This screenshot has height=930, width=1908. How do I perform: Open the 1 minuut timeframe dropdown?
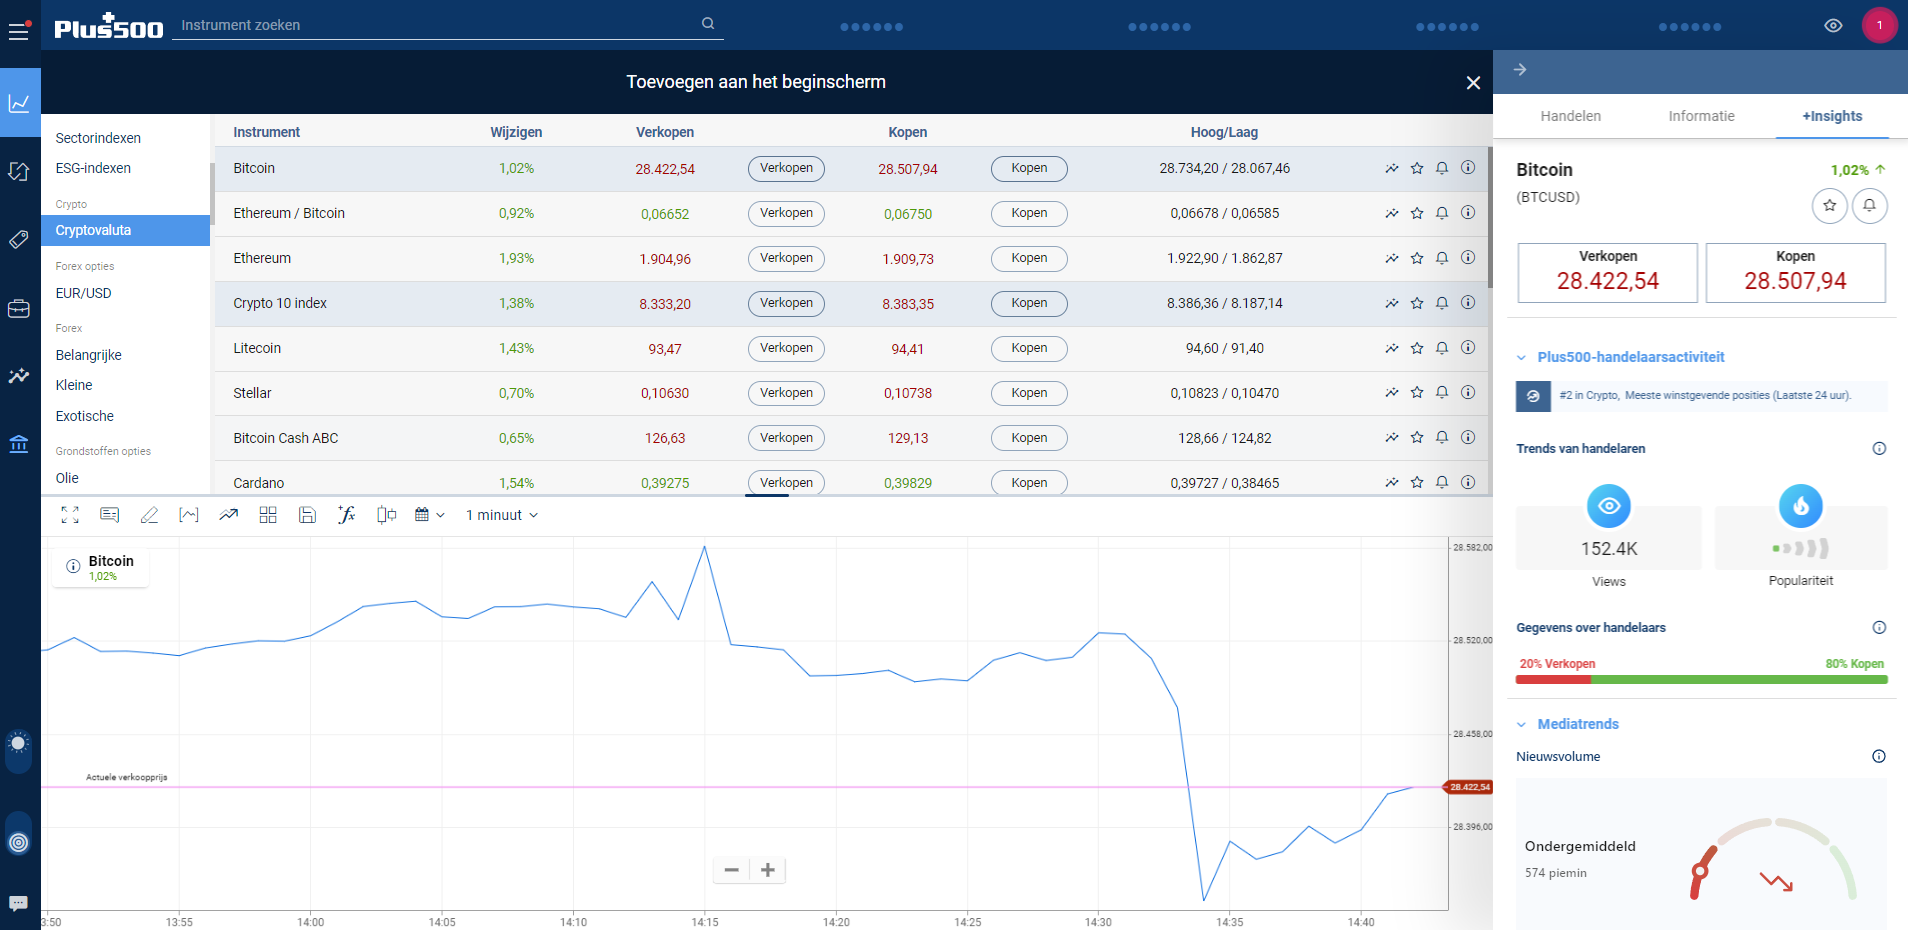[501, 515]
